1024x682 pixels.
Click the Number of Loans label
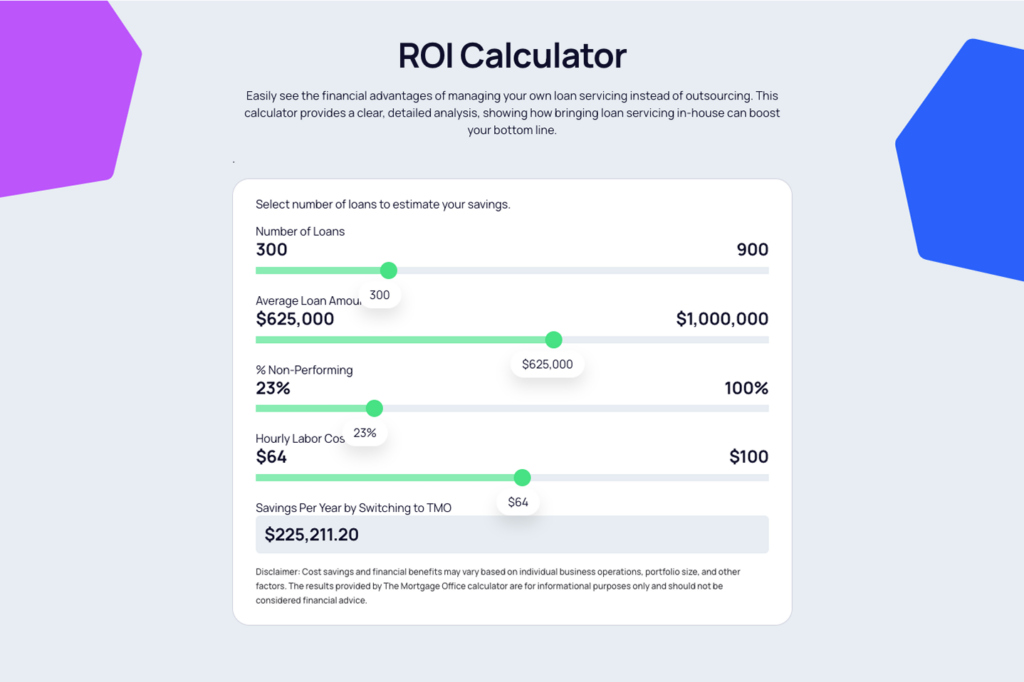point(299,231)
